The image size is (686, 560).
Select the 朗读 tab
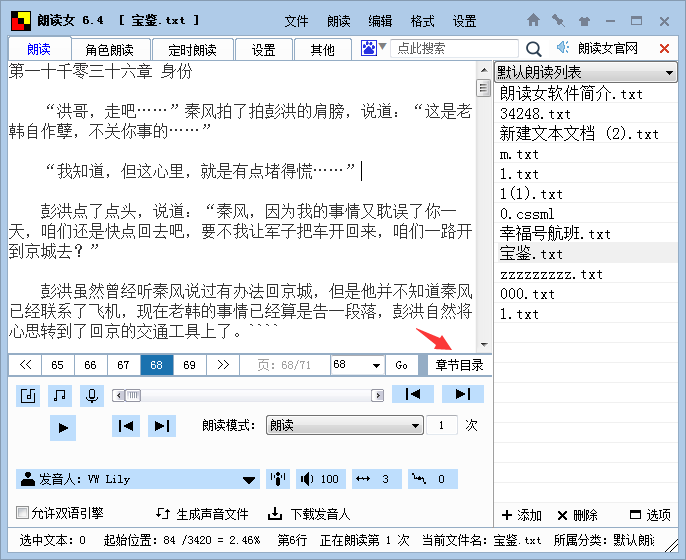(x=39, y=49)
